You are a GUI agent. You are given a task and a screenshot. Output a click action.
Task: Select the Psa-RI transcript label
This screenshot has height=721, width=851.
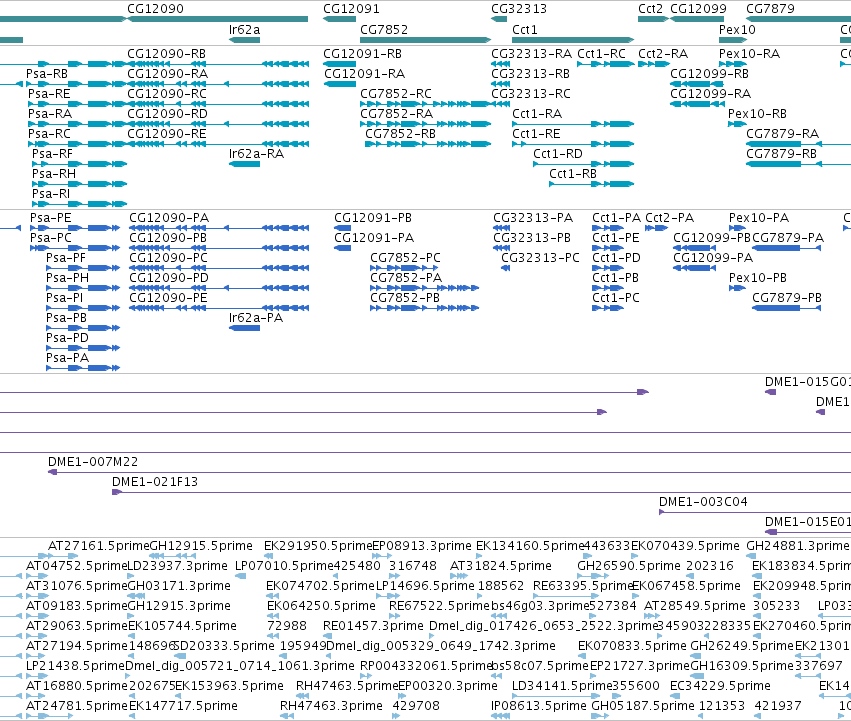50,194
